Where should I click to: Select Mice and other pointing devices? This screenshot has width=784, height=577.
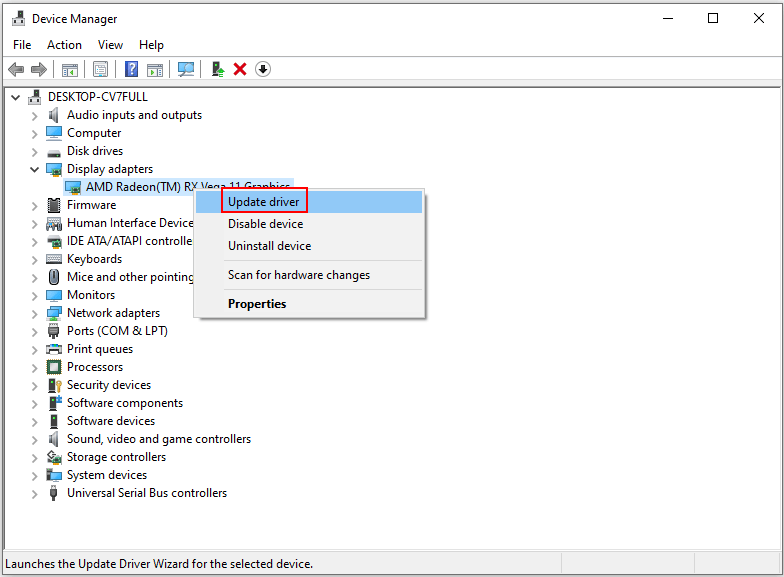[130, 277]
